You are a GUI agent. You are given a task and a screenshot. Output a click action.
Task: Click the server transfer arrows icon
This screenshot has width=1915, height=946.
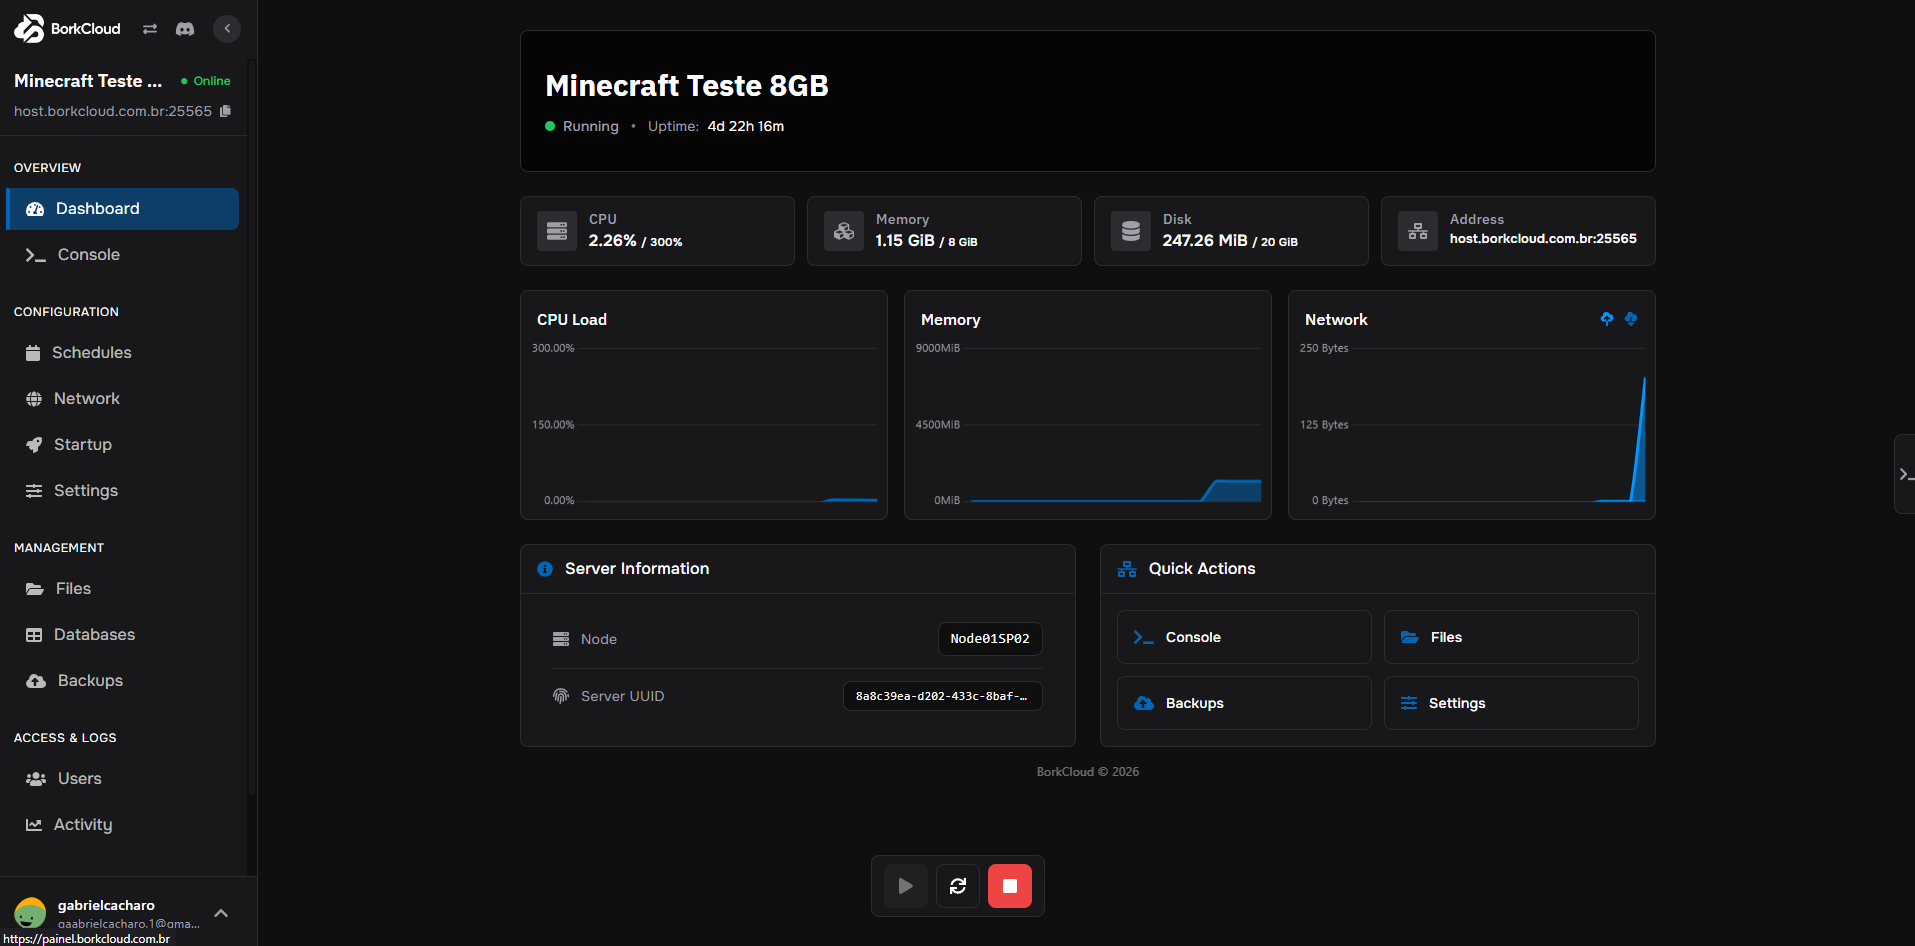149,29
